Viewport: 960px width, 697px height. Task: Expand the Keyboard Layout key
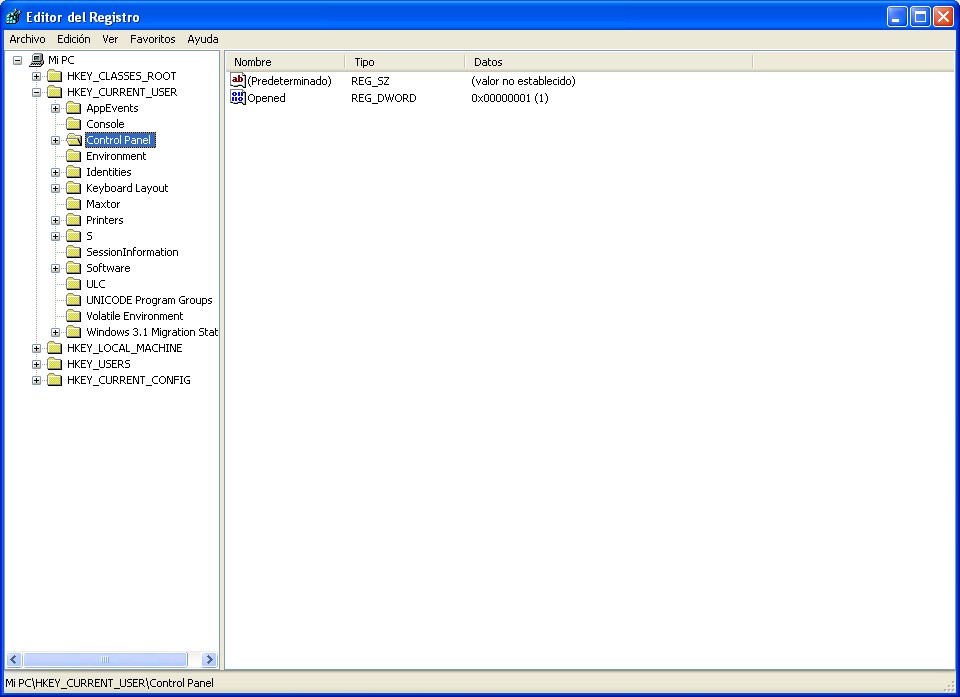(x=56, y=188)
